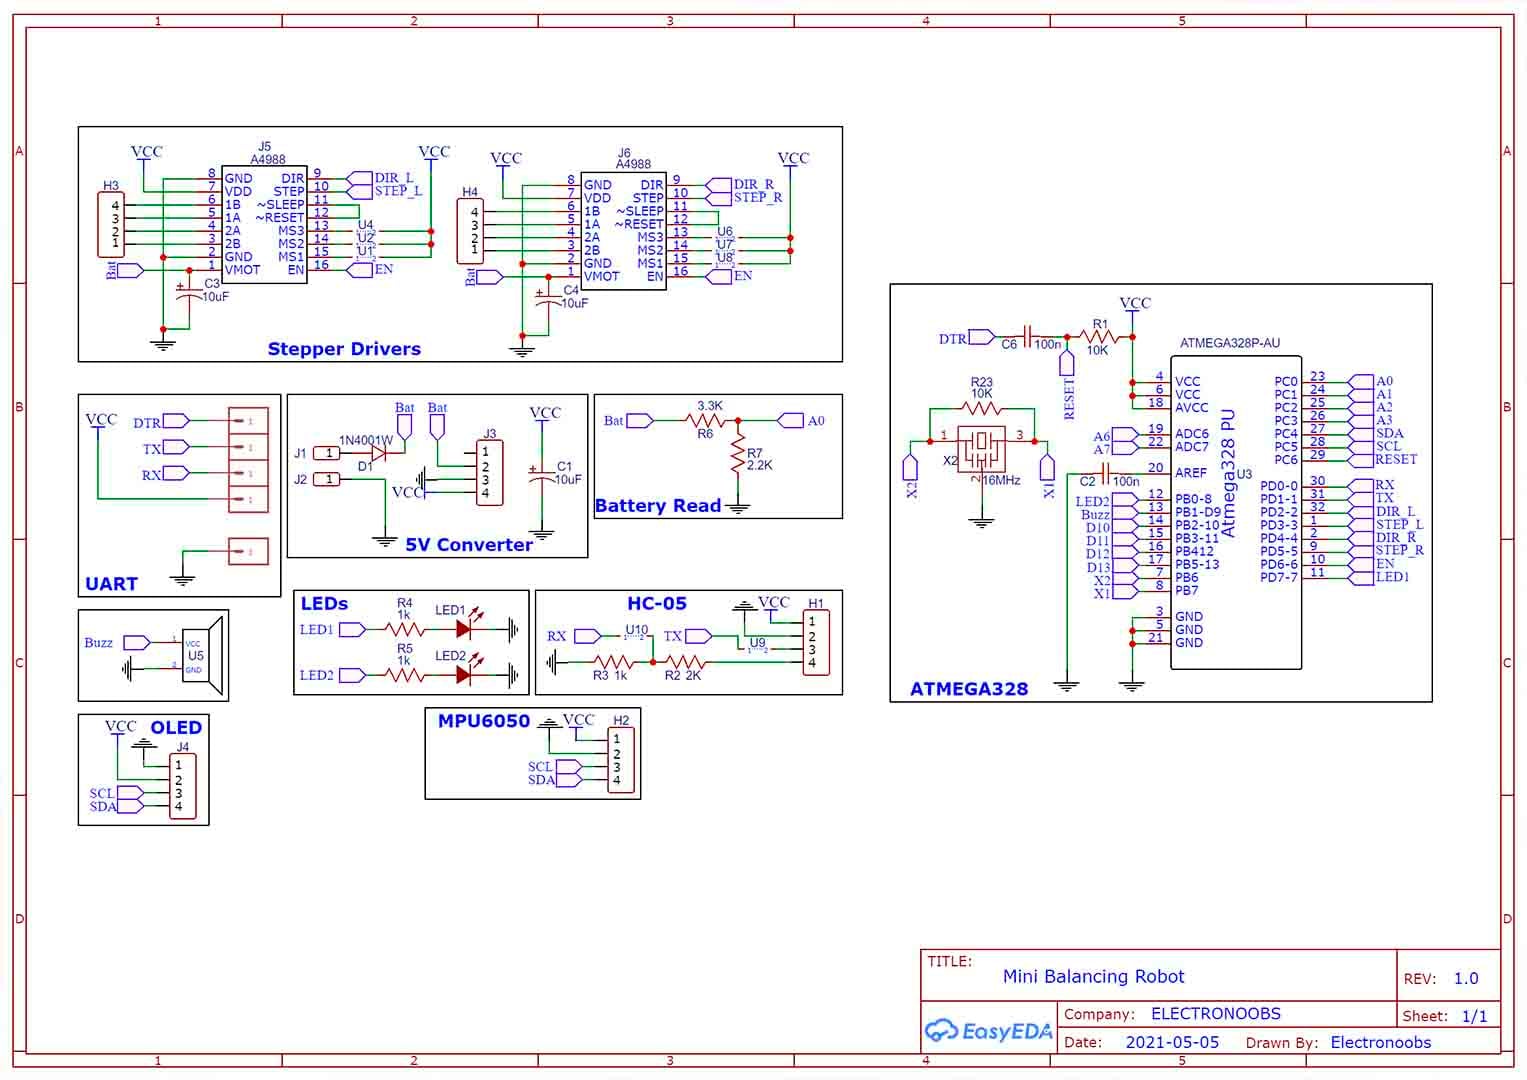Viewport: 1527px width, 1080px height.
Task: Select resistor R2 2K in HC-05 block
Action: (686, 662)
